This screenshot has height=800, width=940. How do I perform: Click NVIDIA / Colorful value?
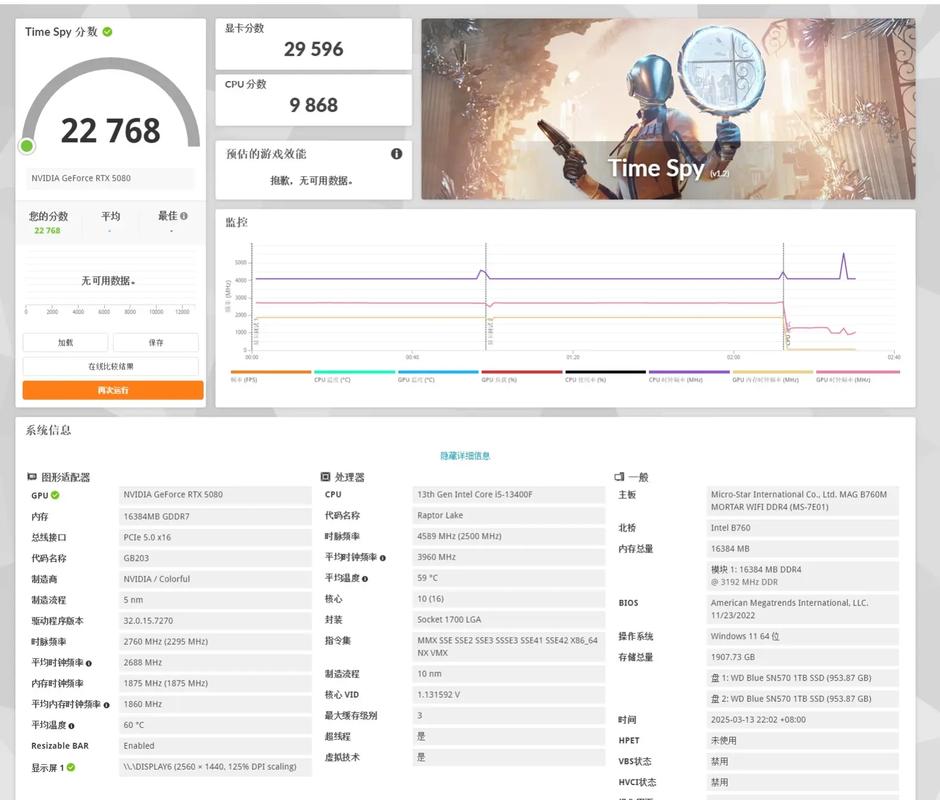[x=215, y=579]
